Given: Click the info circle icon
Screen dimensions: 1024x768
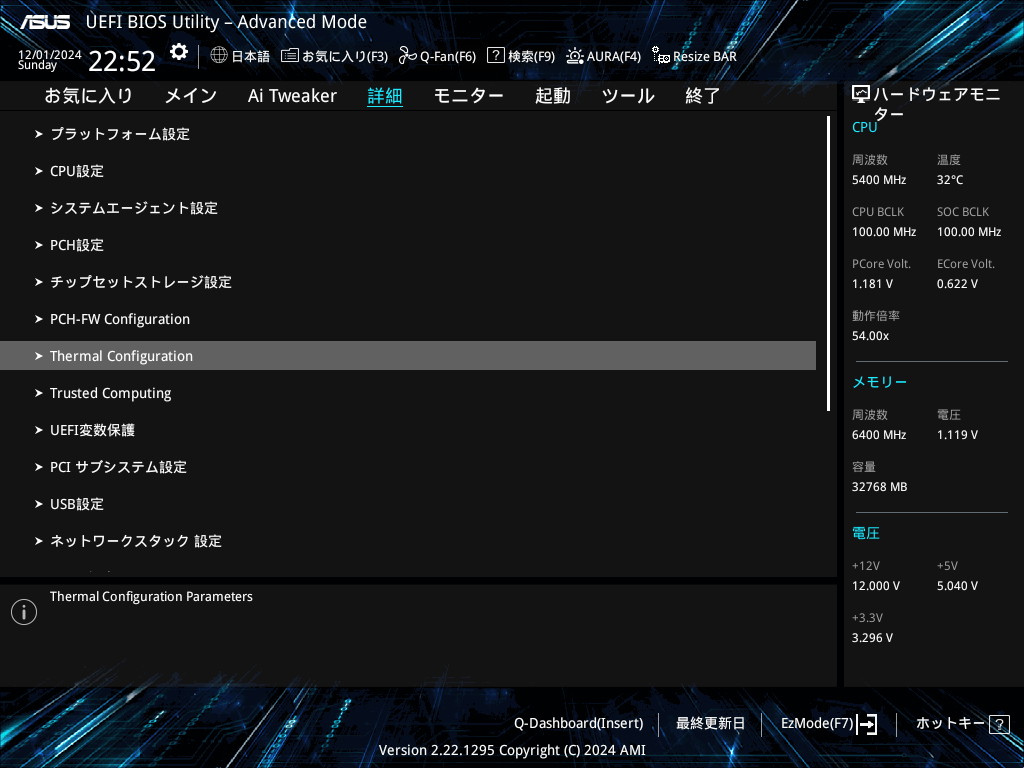Looking at the screenshot, I should 24,612.
